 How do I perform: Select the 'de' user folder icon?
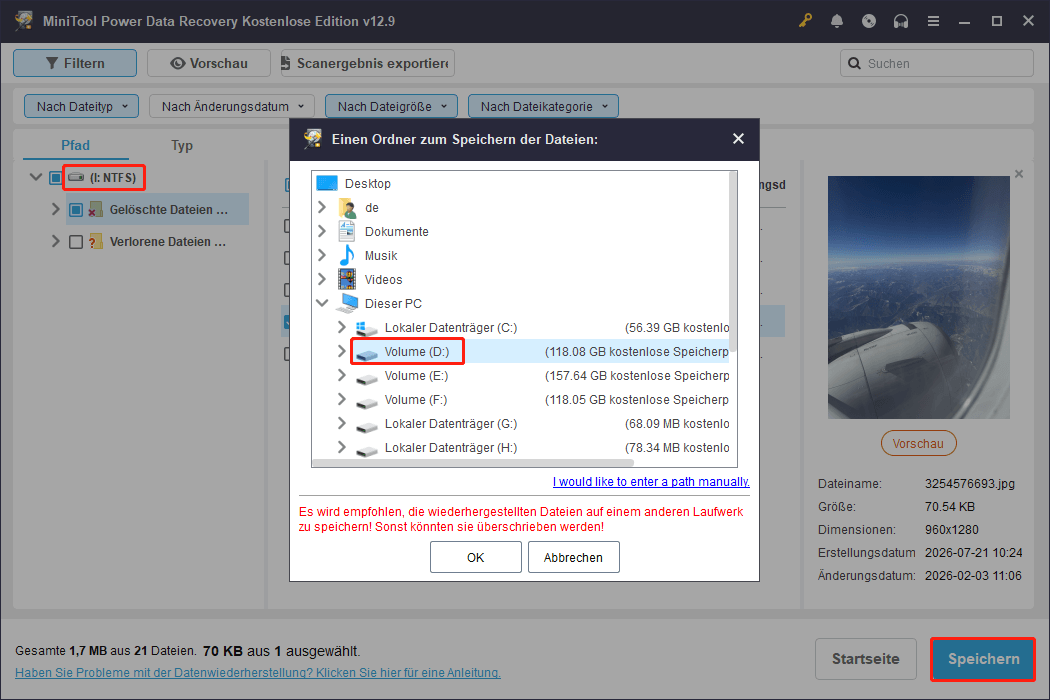coord(348,208)
